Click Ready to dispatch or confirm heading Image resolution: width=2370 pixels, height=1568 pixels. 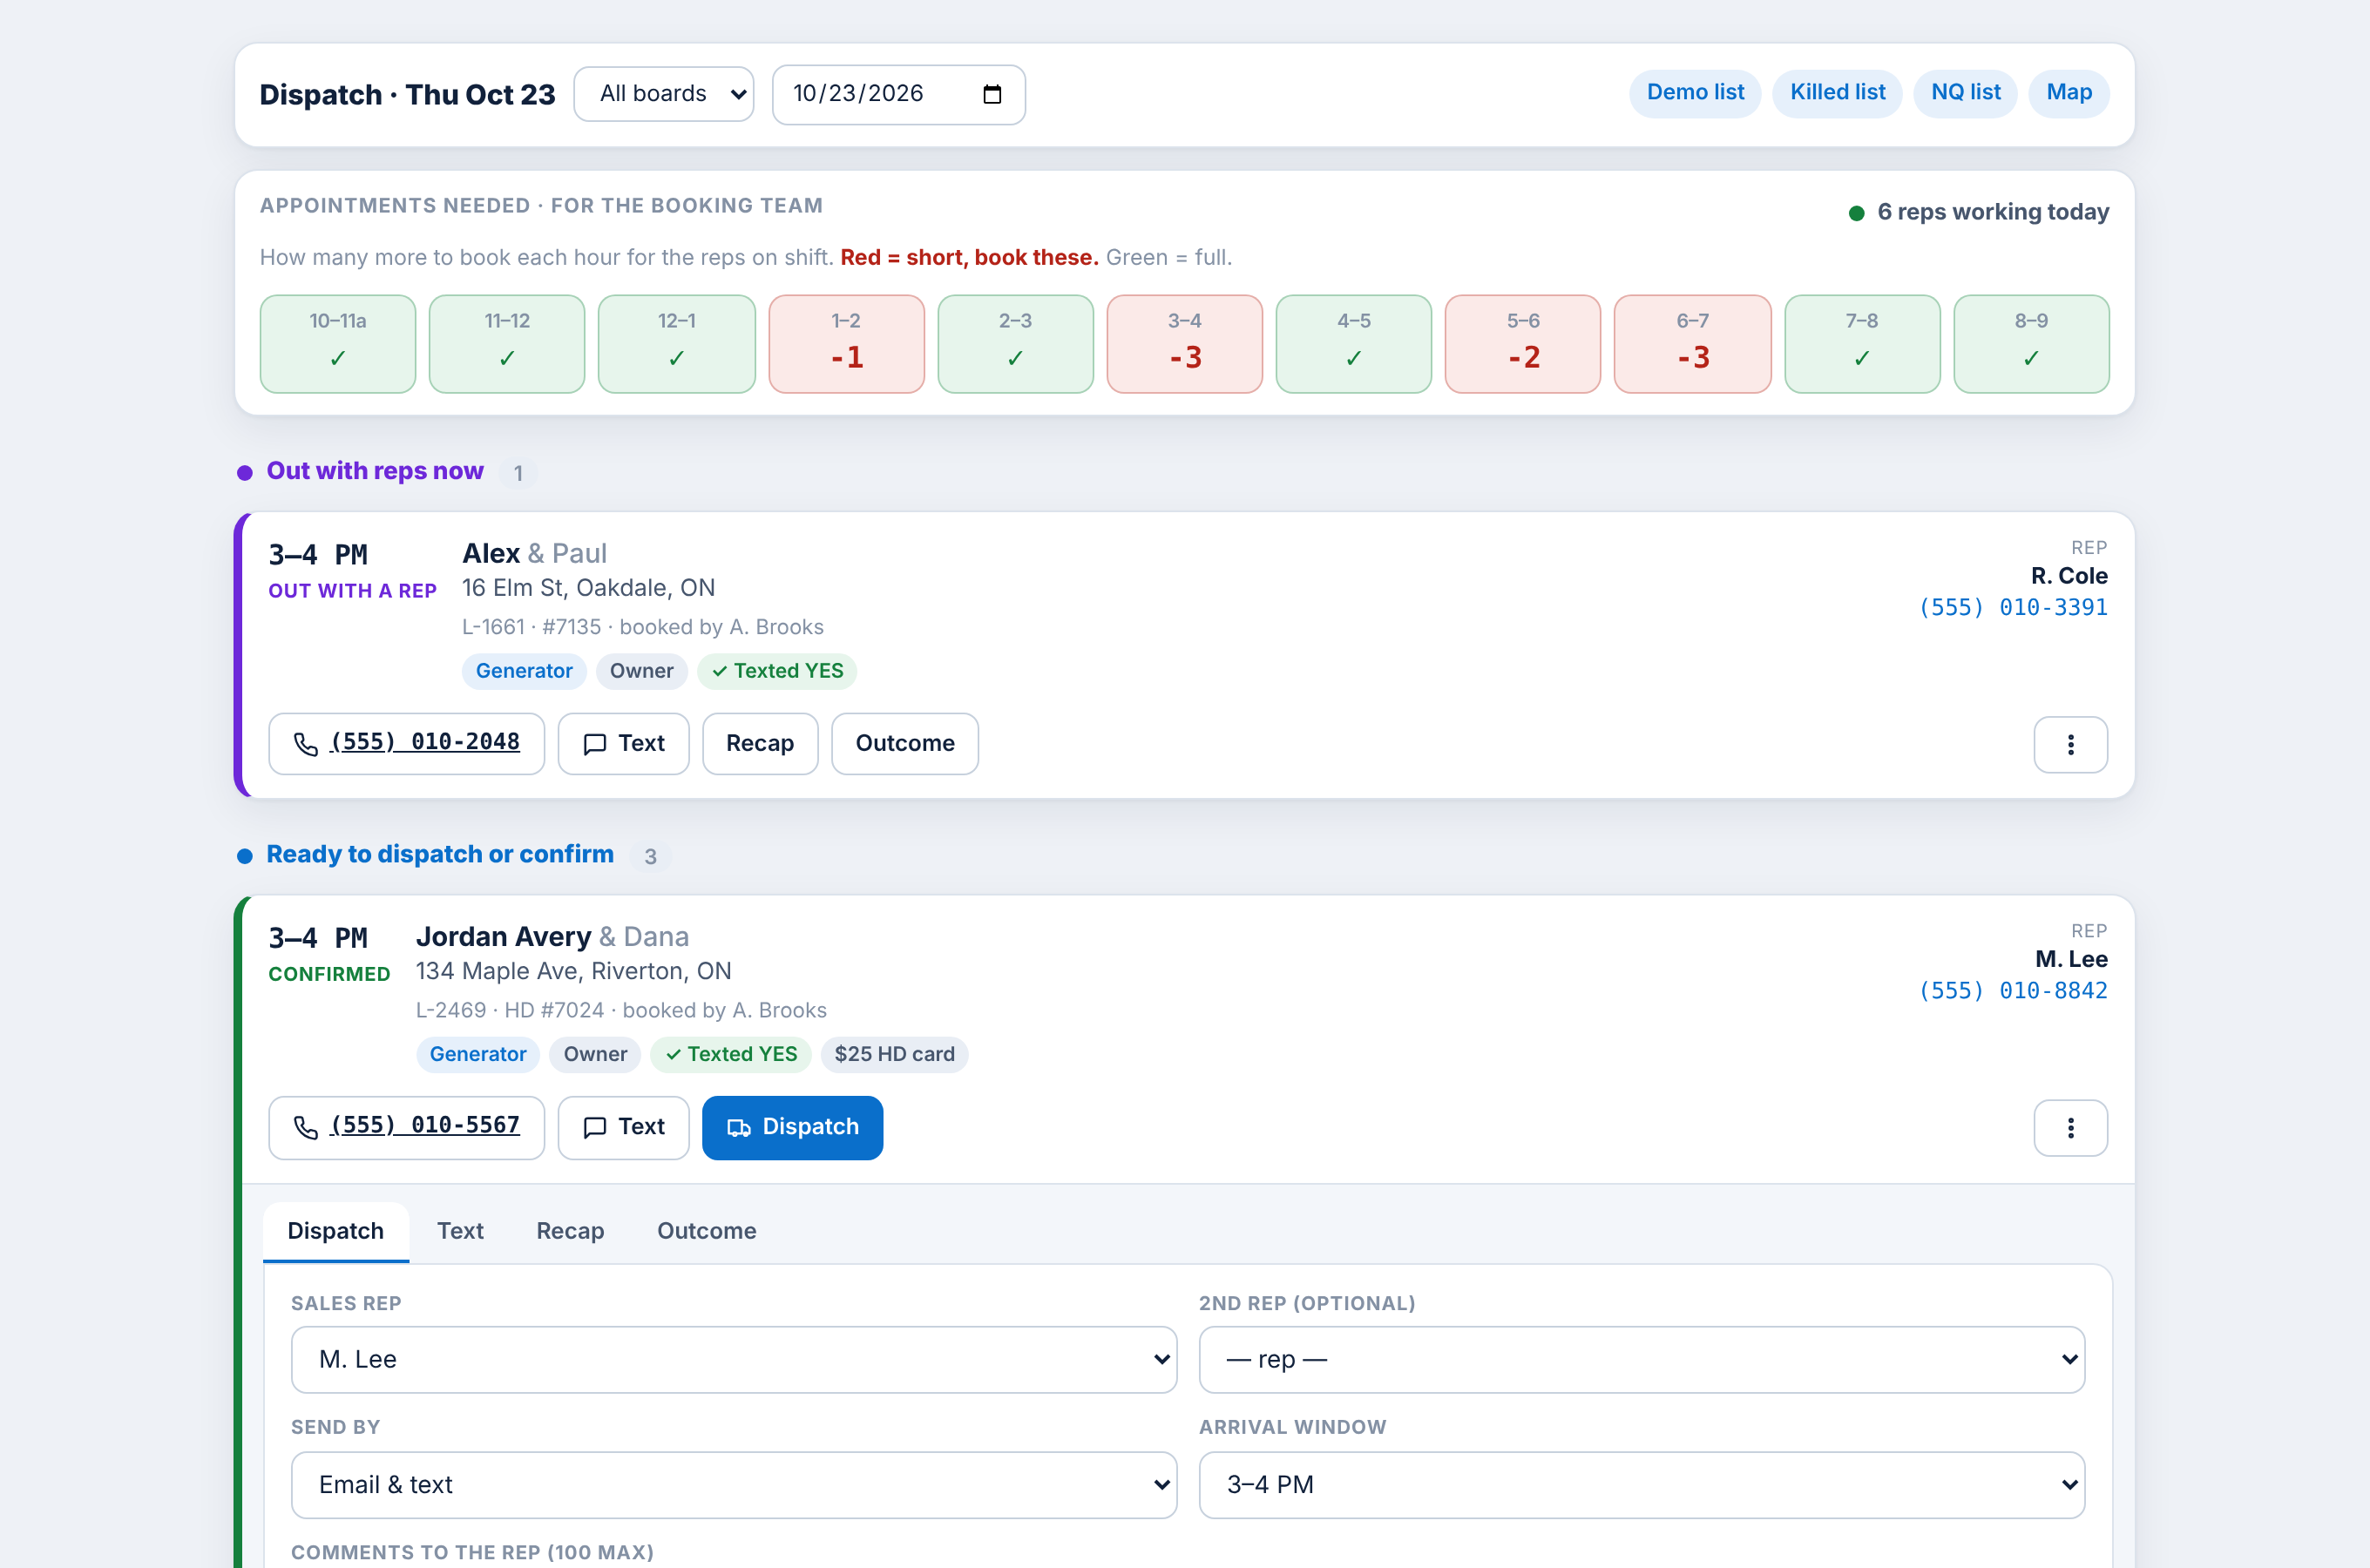click(x=440, y=854)
